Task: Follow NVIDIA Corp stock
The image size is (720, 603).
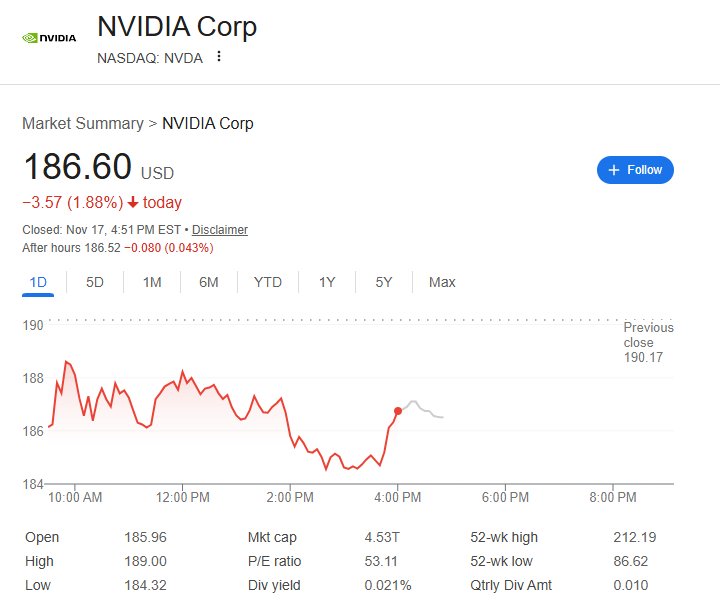Action: (636, 170)
